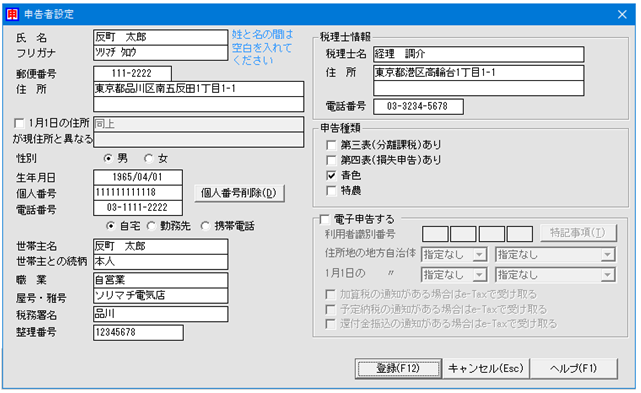The image size is (641, 393).
Task: Toggle 加算税の通知 e-Tax checkbox
Action: [x=330, y=294]
